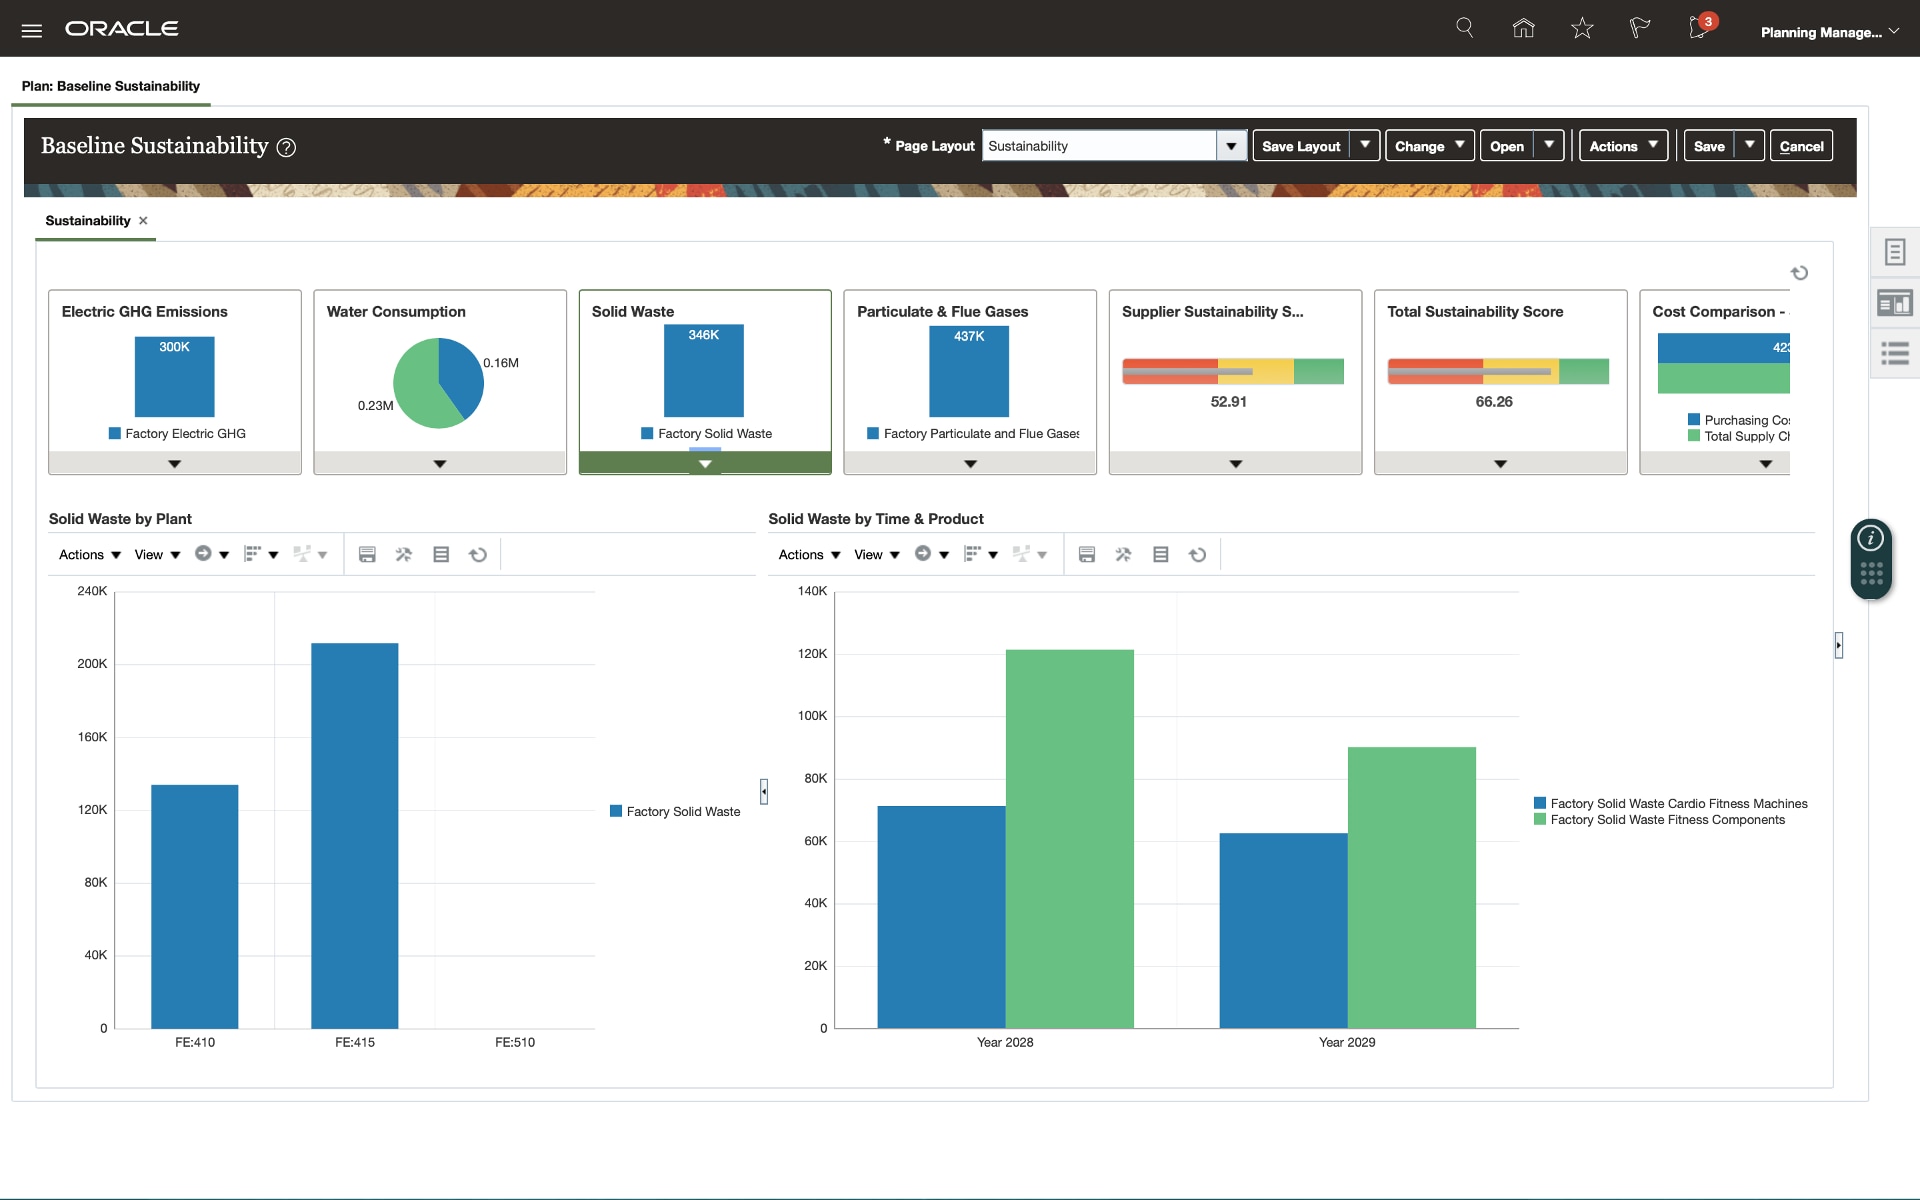Open the Favorites star icon
1920x1200 pixels.
[x=1581, y=28]
